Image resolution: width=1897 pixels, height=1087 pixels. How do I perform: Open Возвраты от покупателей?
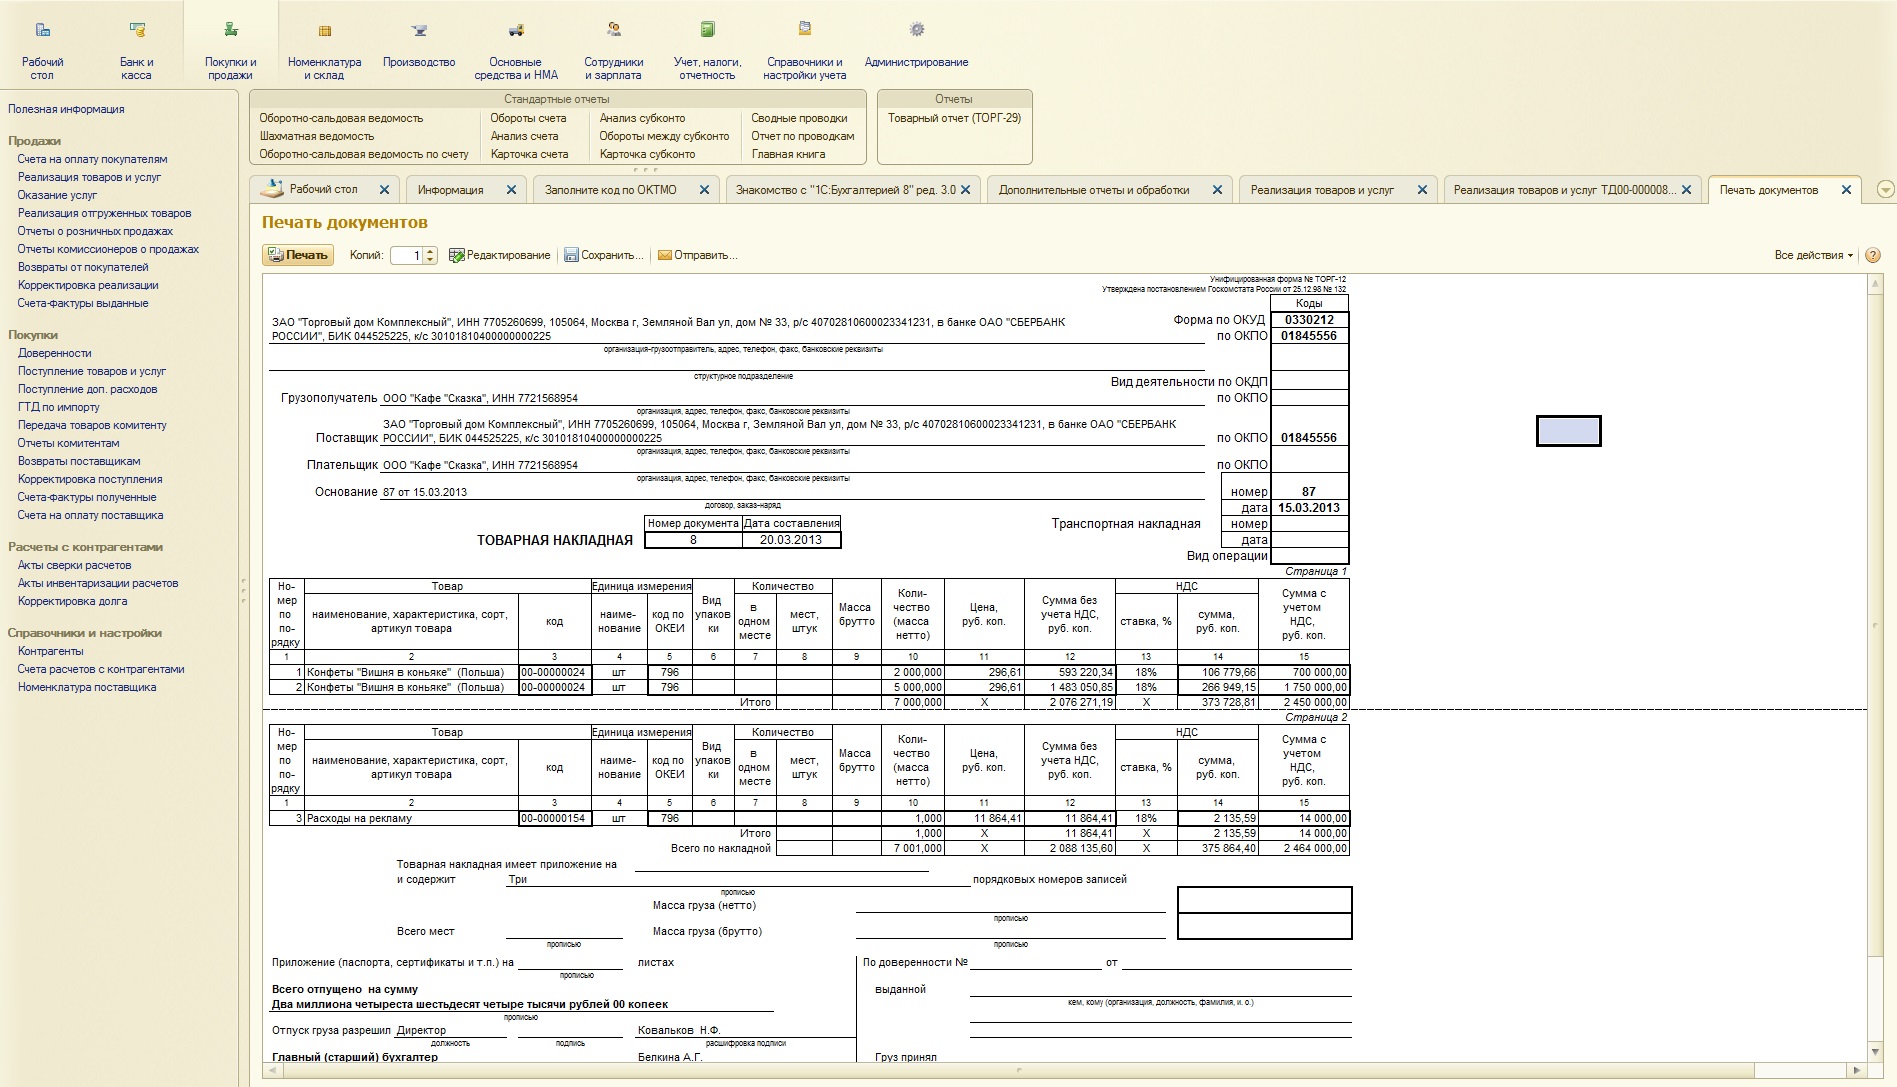83,267
